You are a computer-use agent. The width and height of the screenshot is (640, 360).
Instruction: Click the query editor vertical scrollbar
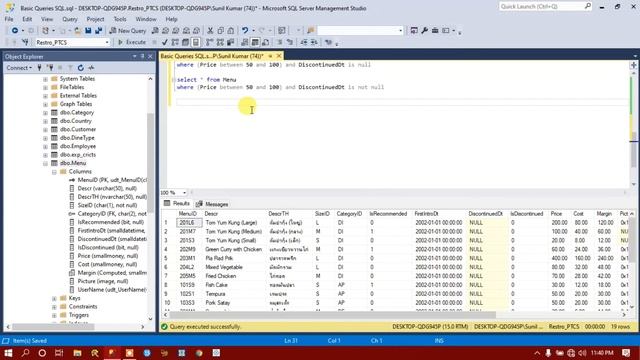click(633, 151)
